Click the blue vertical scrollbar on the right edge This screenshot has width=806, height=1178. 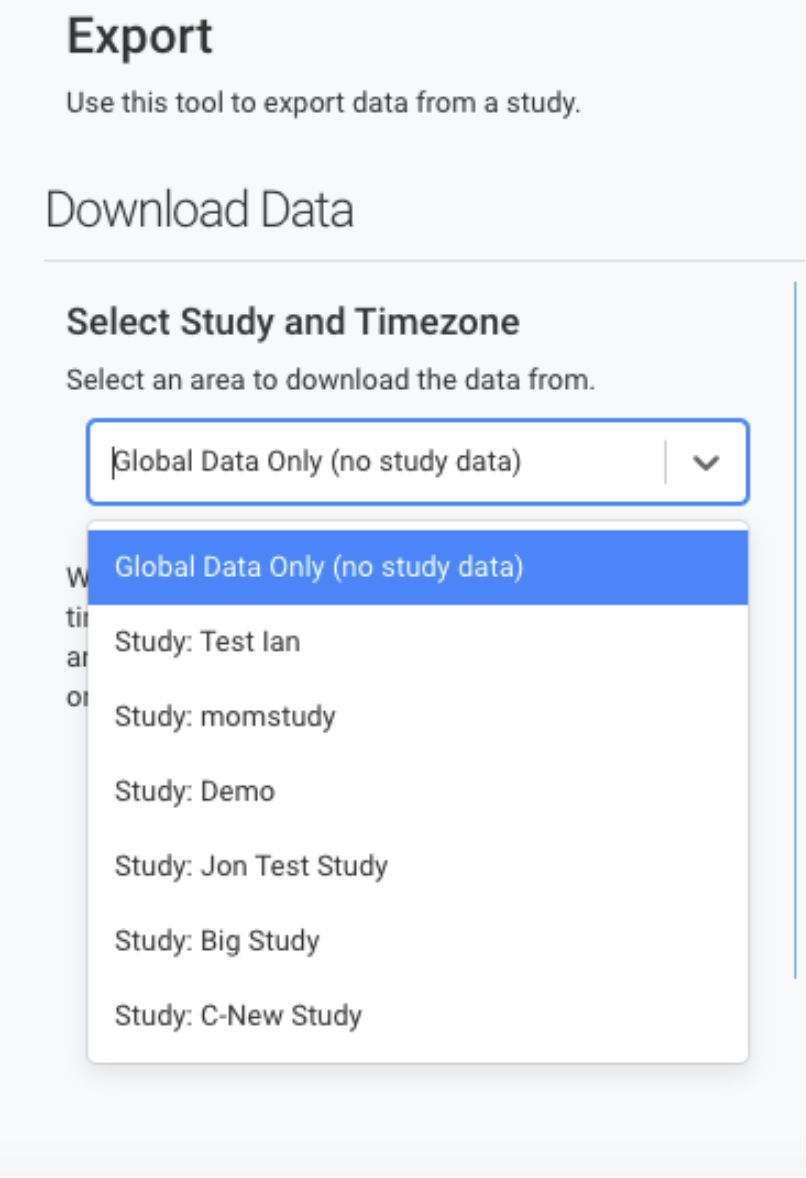tap(795, 630)
